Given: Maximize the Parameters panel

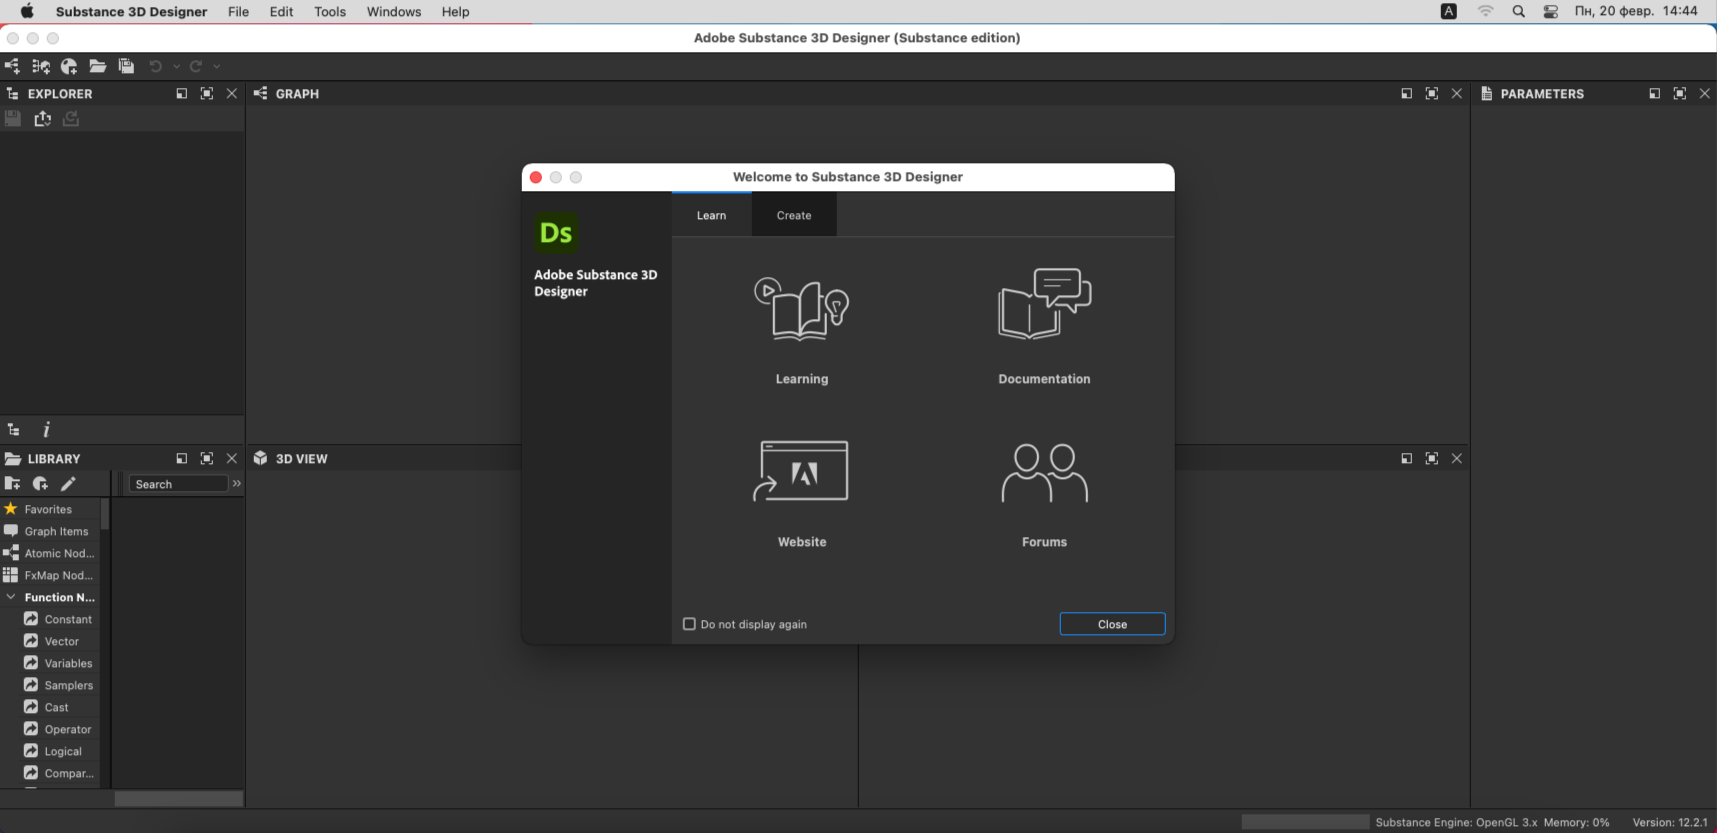Looking at the screenshot, I should click(1680, 94).
